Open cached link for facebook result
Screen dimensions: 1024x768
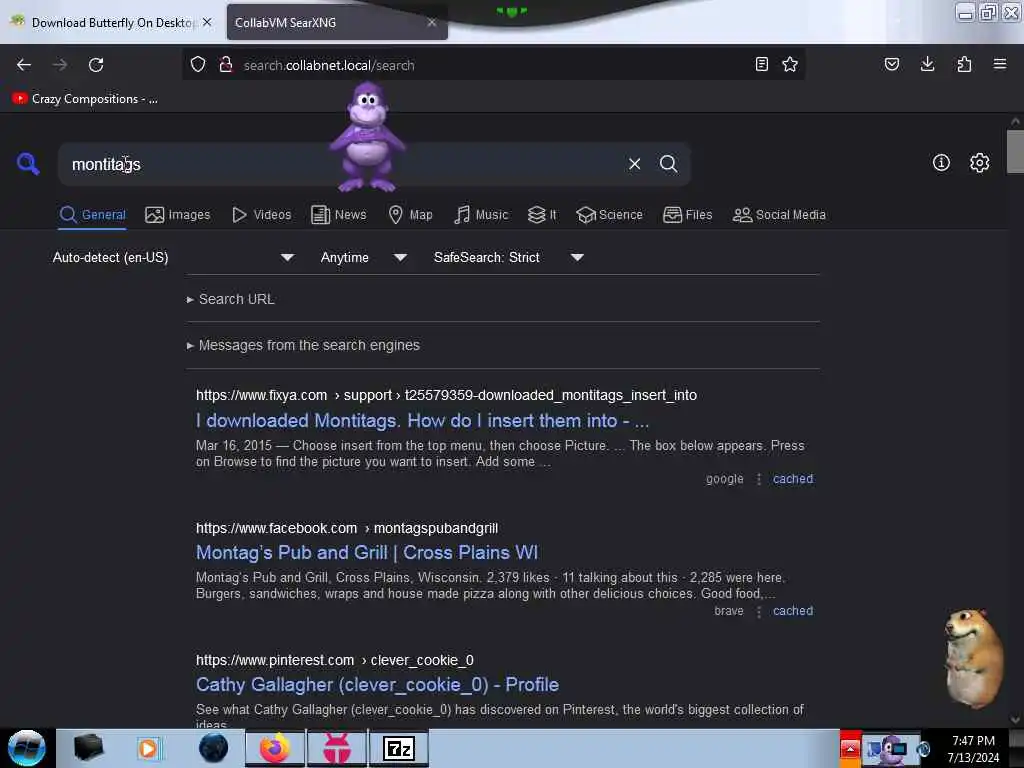[793, 611]
